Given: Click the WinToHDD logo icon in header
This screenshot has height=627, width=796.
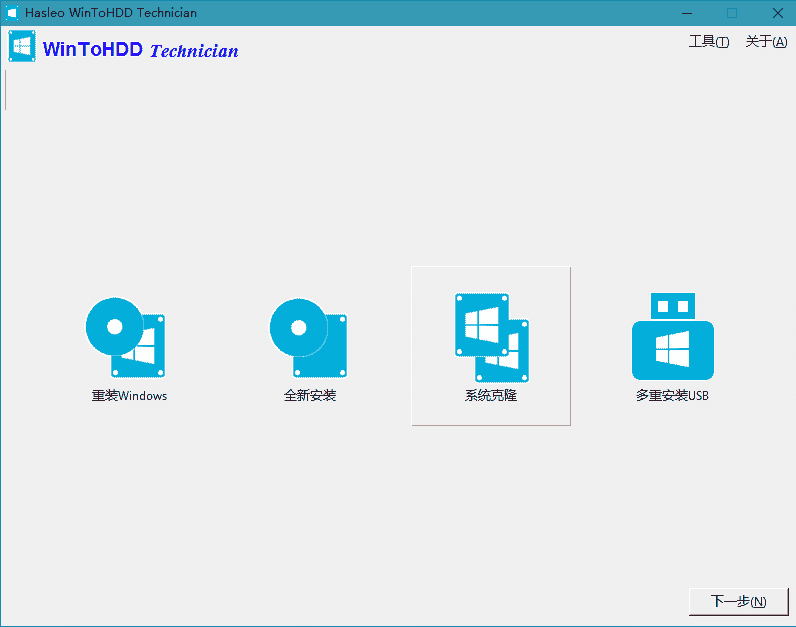Looking at the screenshot, I should click(x=22, y=46).
